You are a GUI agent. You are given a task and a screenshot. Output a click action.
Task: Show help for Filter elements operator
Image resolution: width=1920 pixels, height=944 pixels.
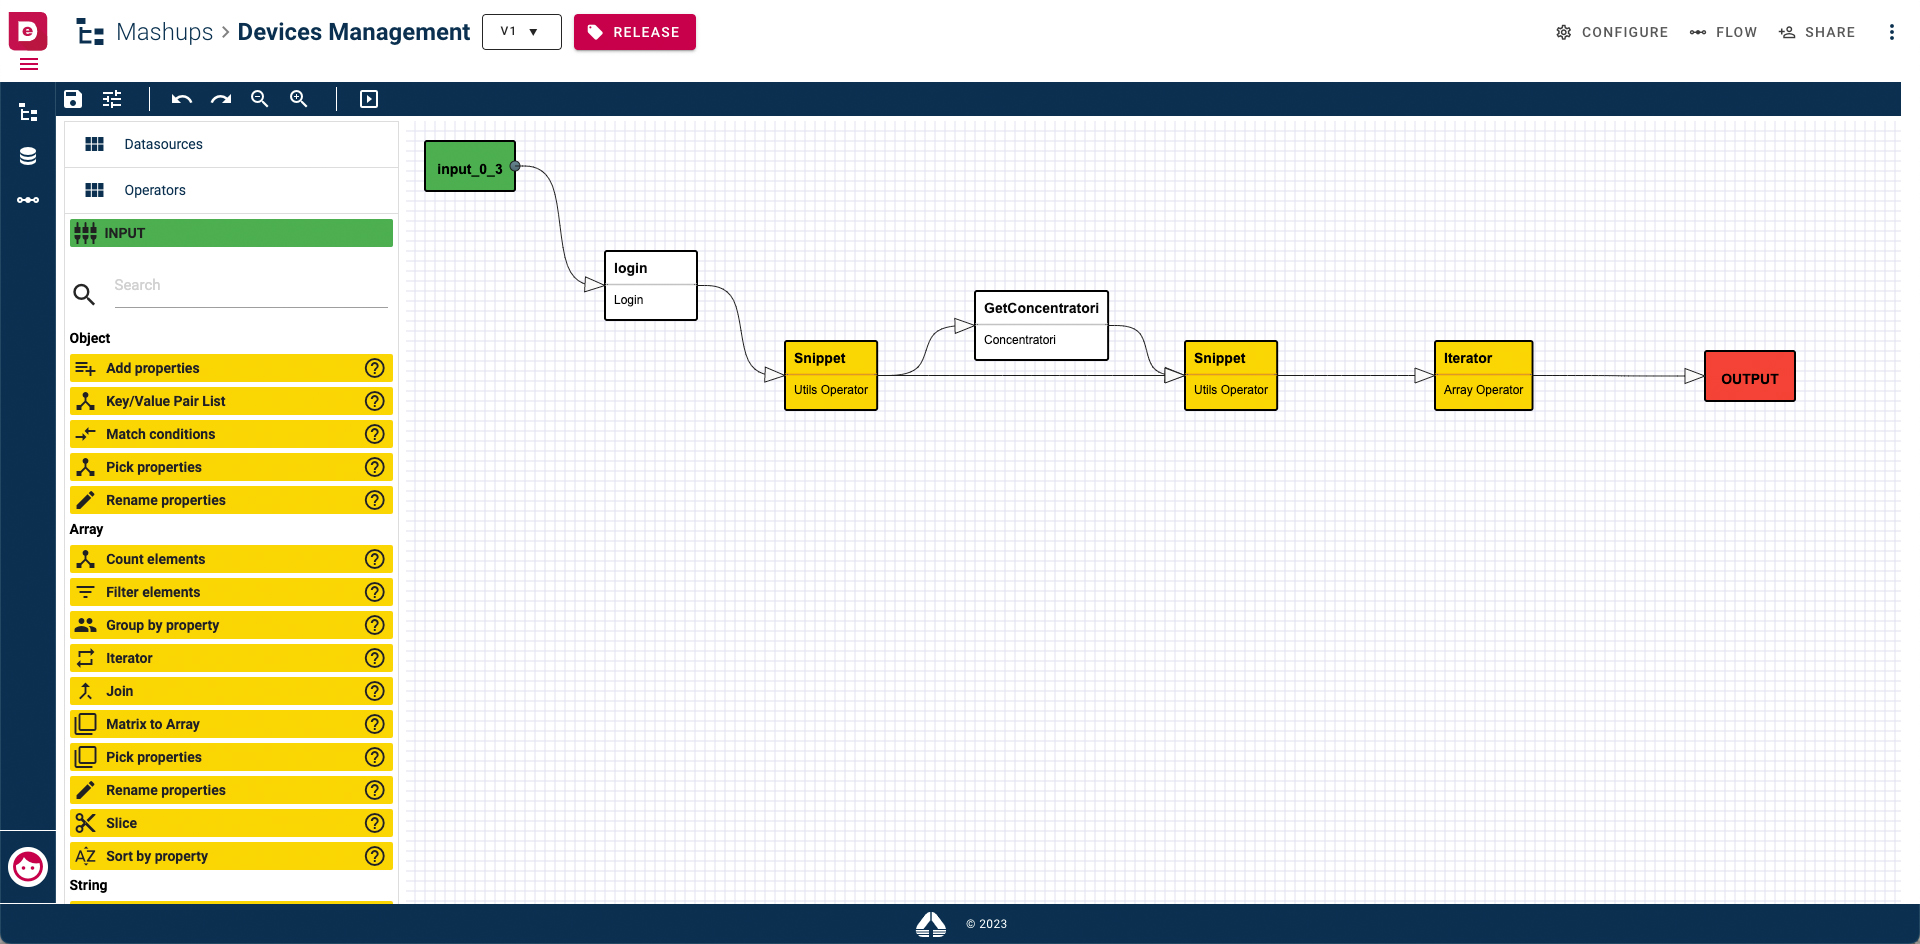coord(375,592)
